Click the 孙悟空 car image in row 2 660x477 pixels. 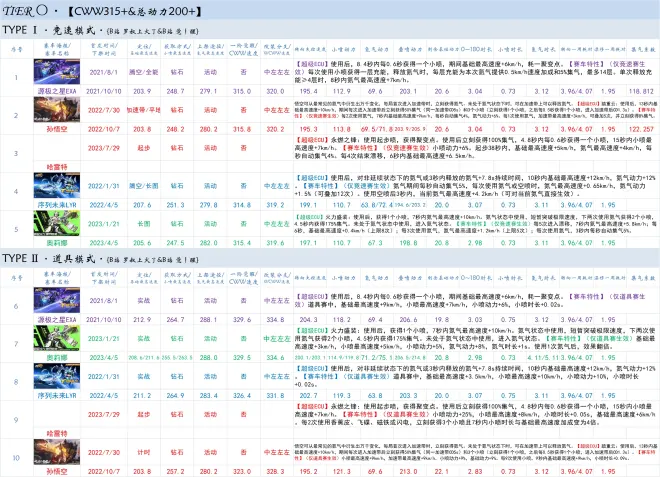50,109
